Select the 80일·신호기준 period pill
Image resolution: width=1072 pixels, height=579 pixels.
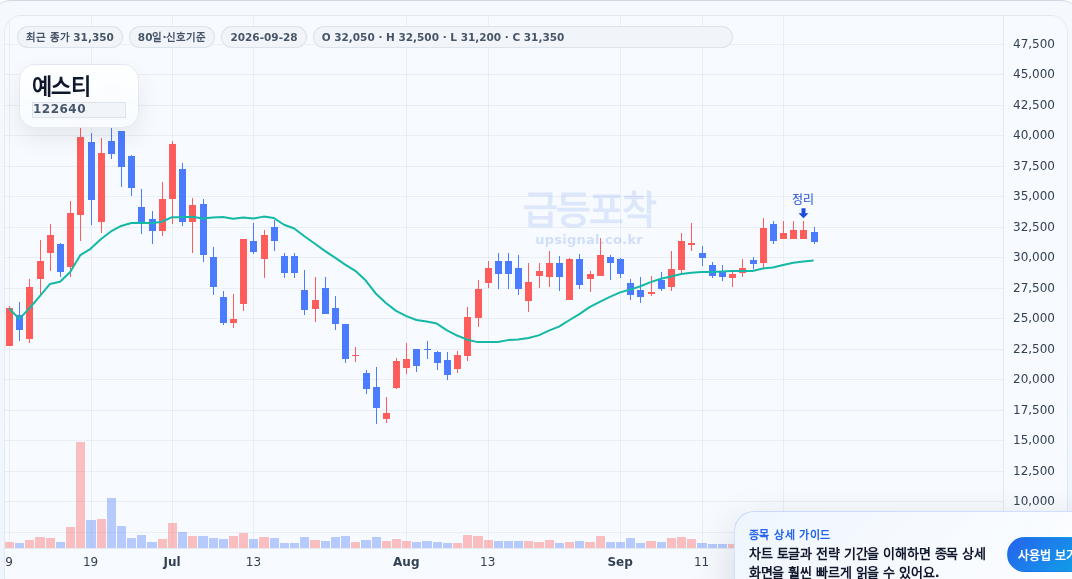point(172,37)
